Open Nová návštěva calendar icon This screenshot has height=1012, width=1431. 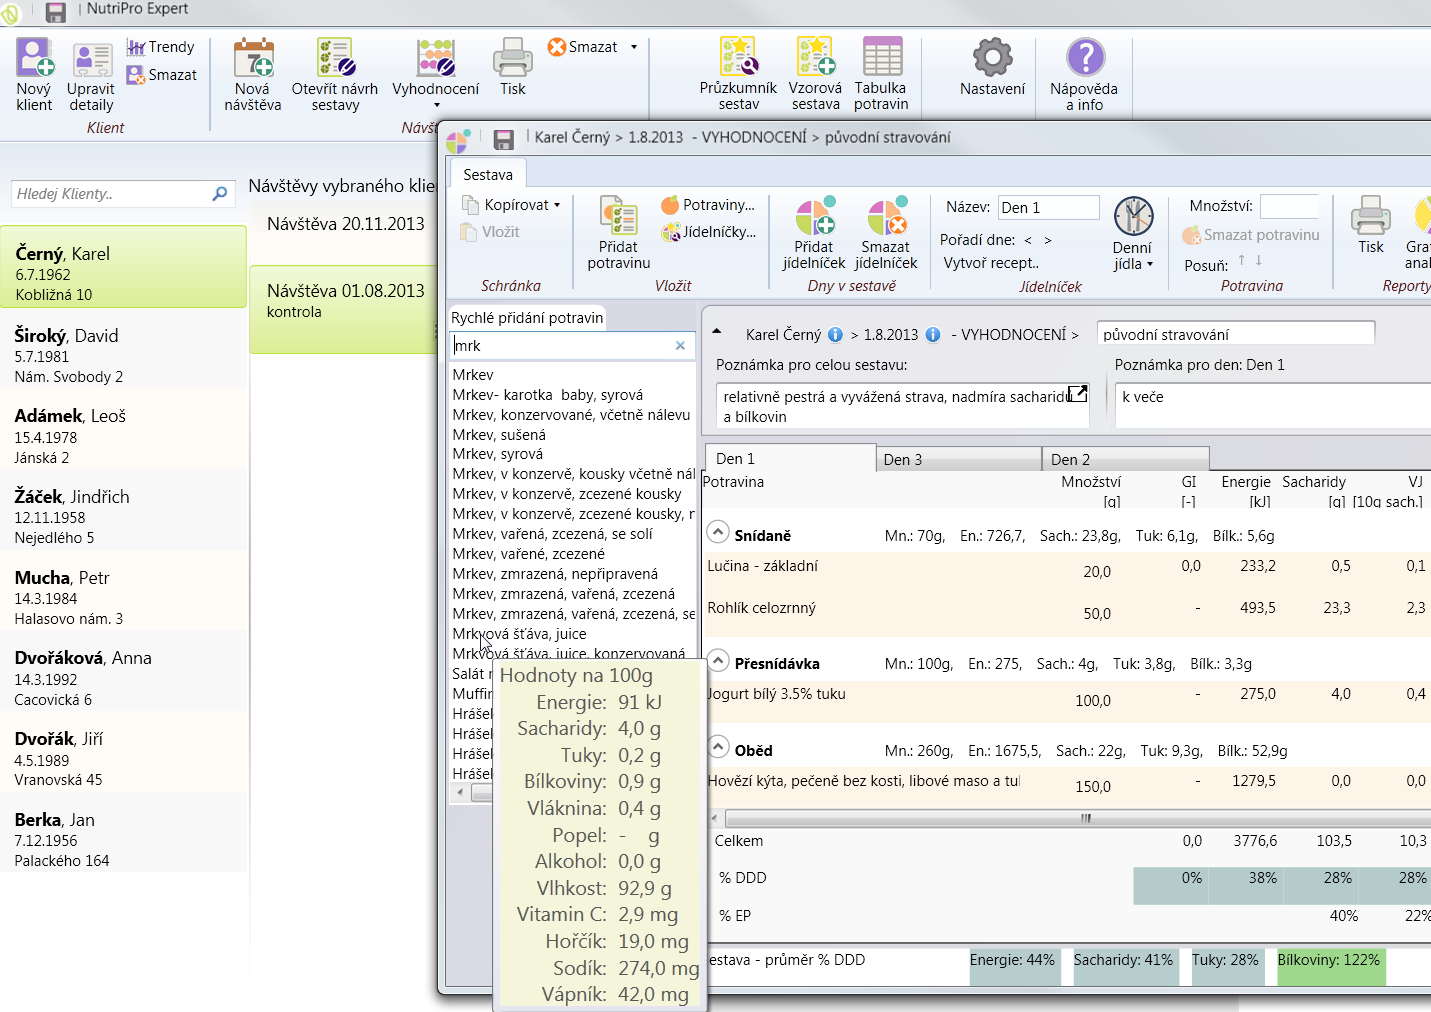coord(253,60)
